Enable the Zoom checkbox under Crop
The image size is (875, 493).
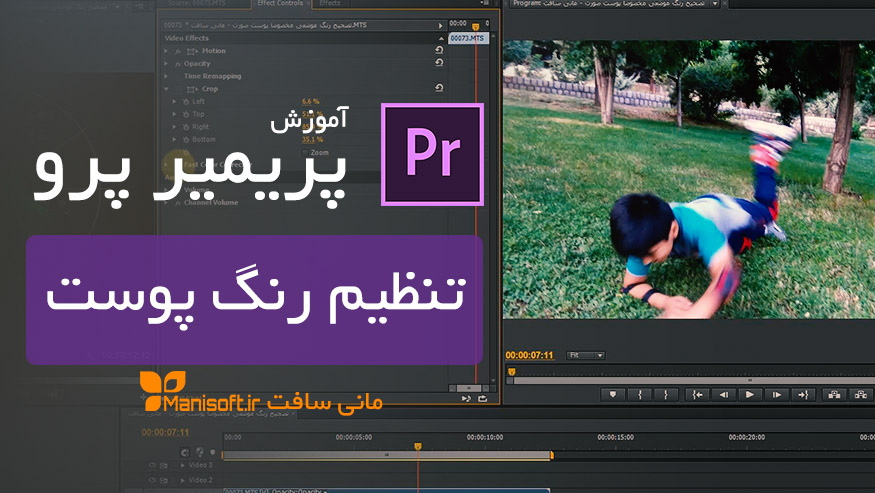coord(305,152)
